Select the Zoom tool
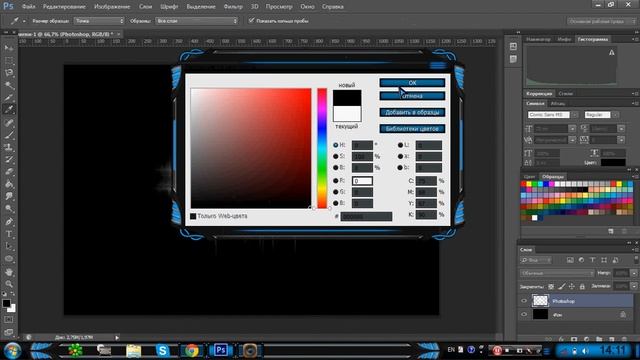This screenshot has height=360, width=640. click(9, 284)
